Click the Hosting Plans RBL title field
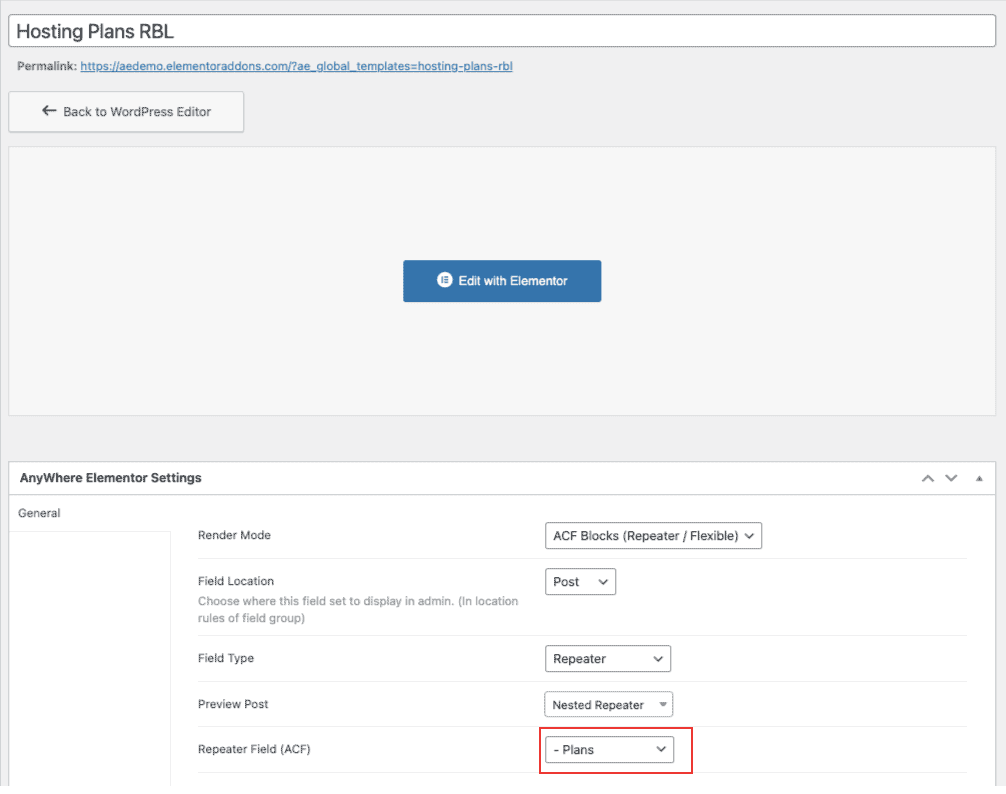 point(502,31)
